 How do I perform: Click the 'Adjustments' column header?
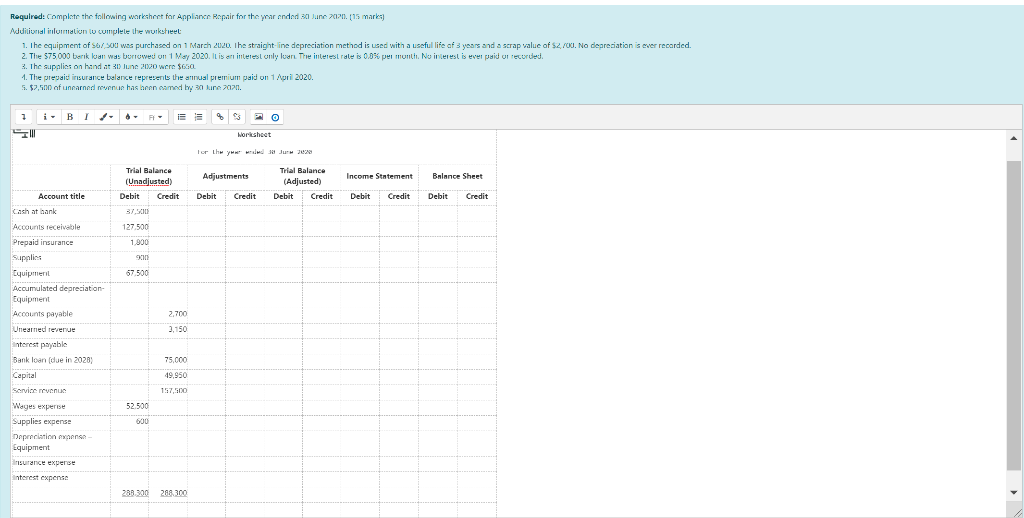(x=225, y=176)
